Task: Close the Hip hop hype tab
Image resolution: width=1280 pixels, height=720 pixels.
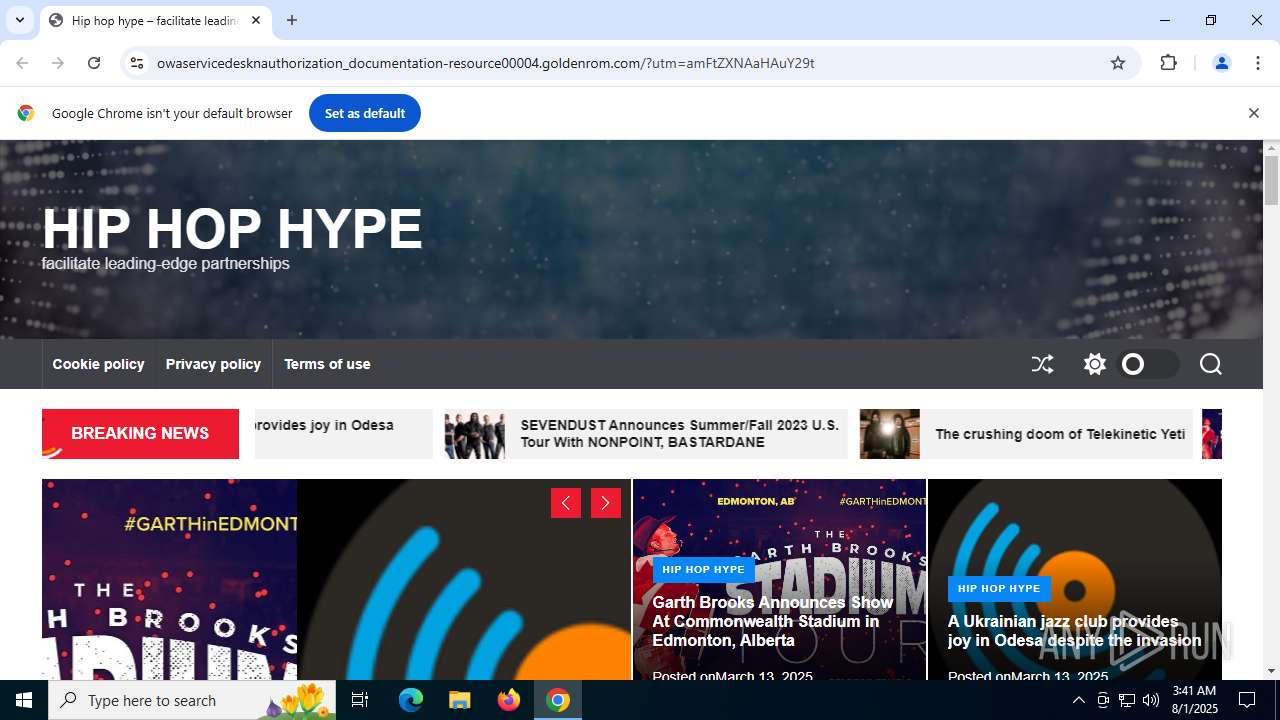Action: point(256,20)
